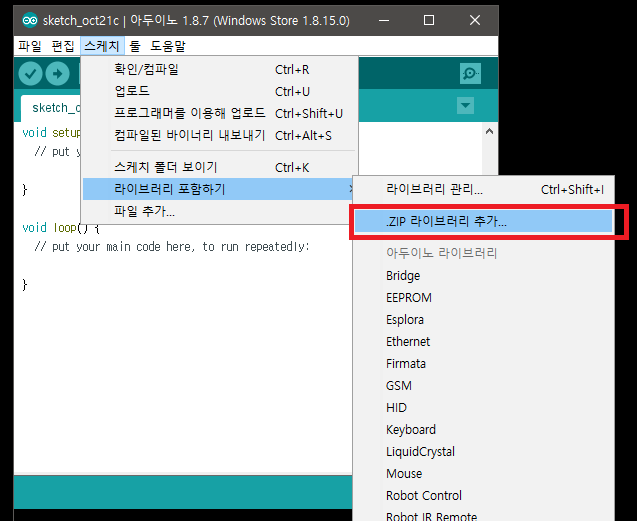
Task: Open the tab dropdown arrow button
Action: coord(465,106)
